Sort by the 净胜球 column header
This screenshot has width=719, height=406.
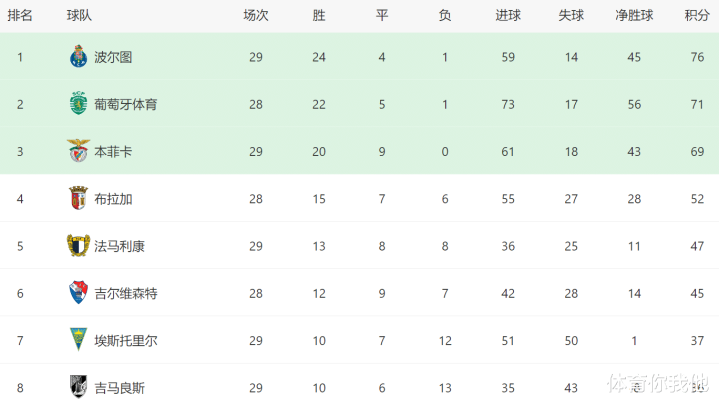pyautogui.click(x=634, y=15)
